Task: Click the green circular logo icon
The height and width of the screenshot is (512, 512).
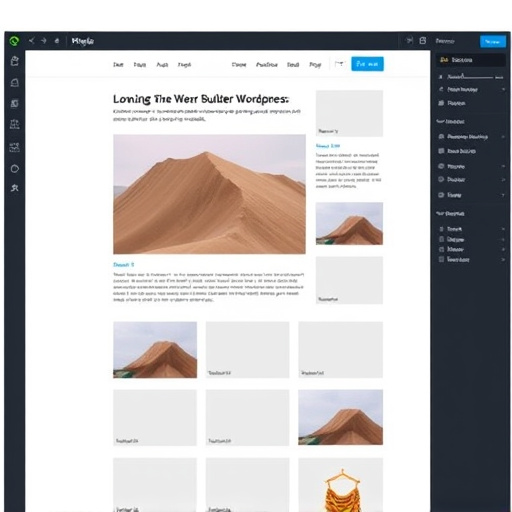Action: [14, 41]
